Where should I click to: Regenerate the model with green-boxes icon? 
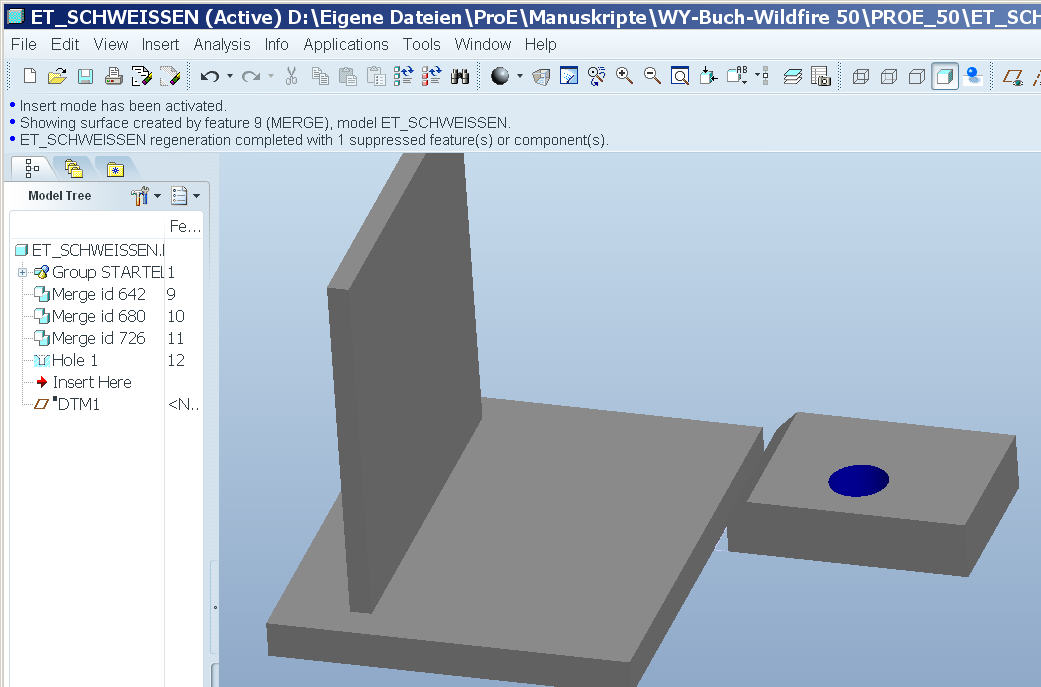(403, 76)
